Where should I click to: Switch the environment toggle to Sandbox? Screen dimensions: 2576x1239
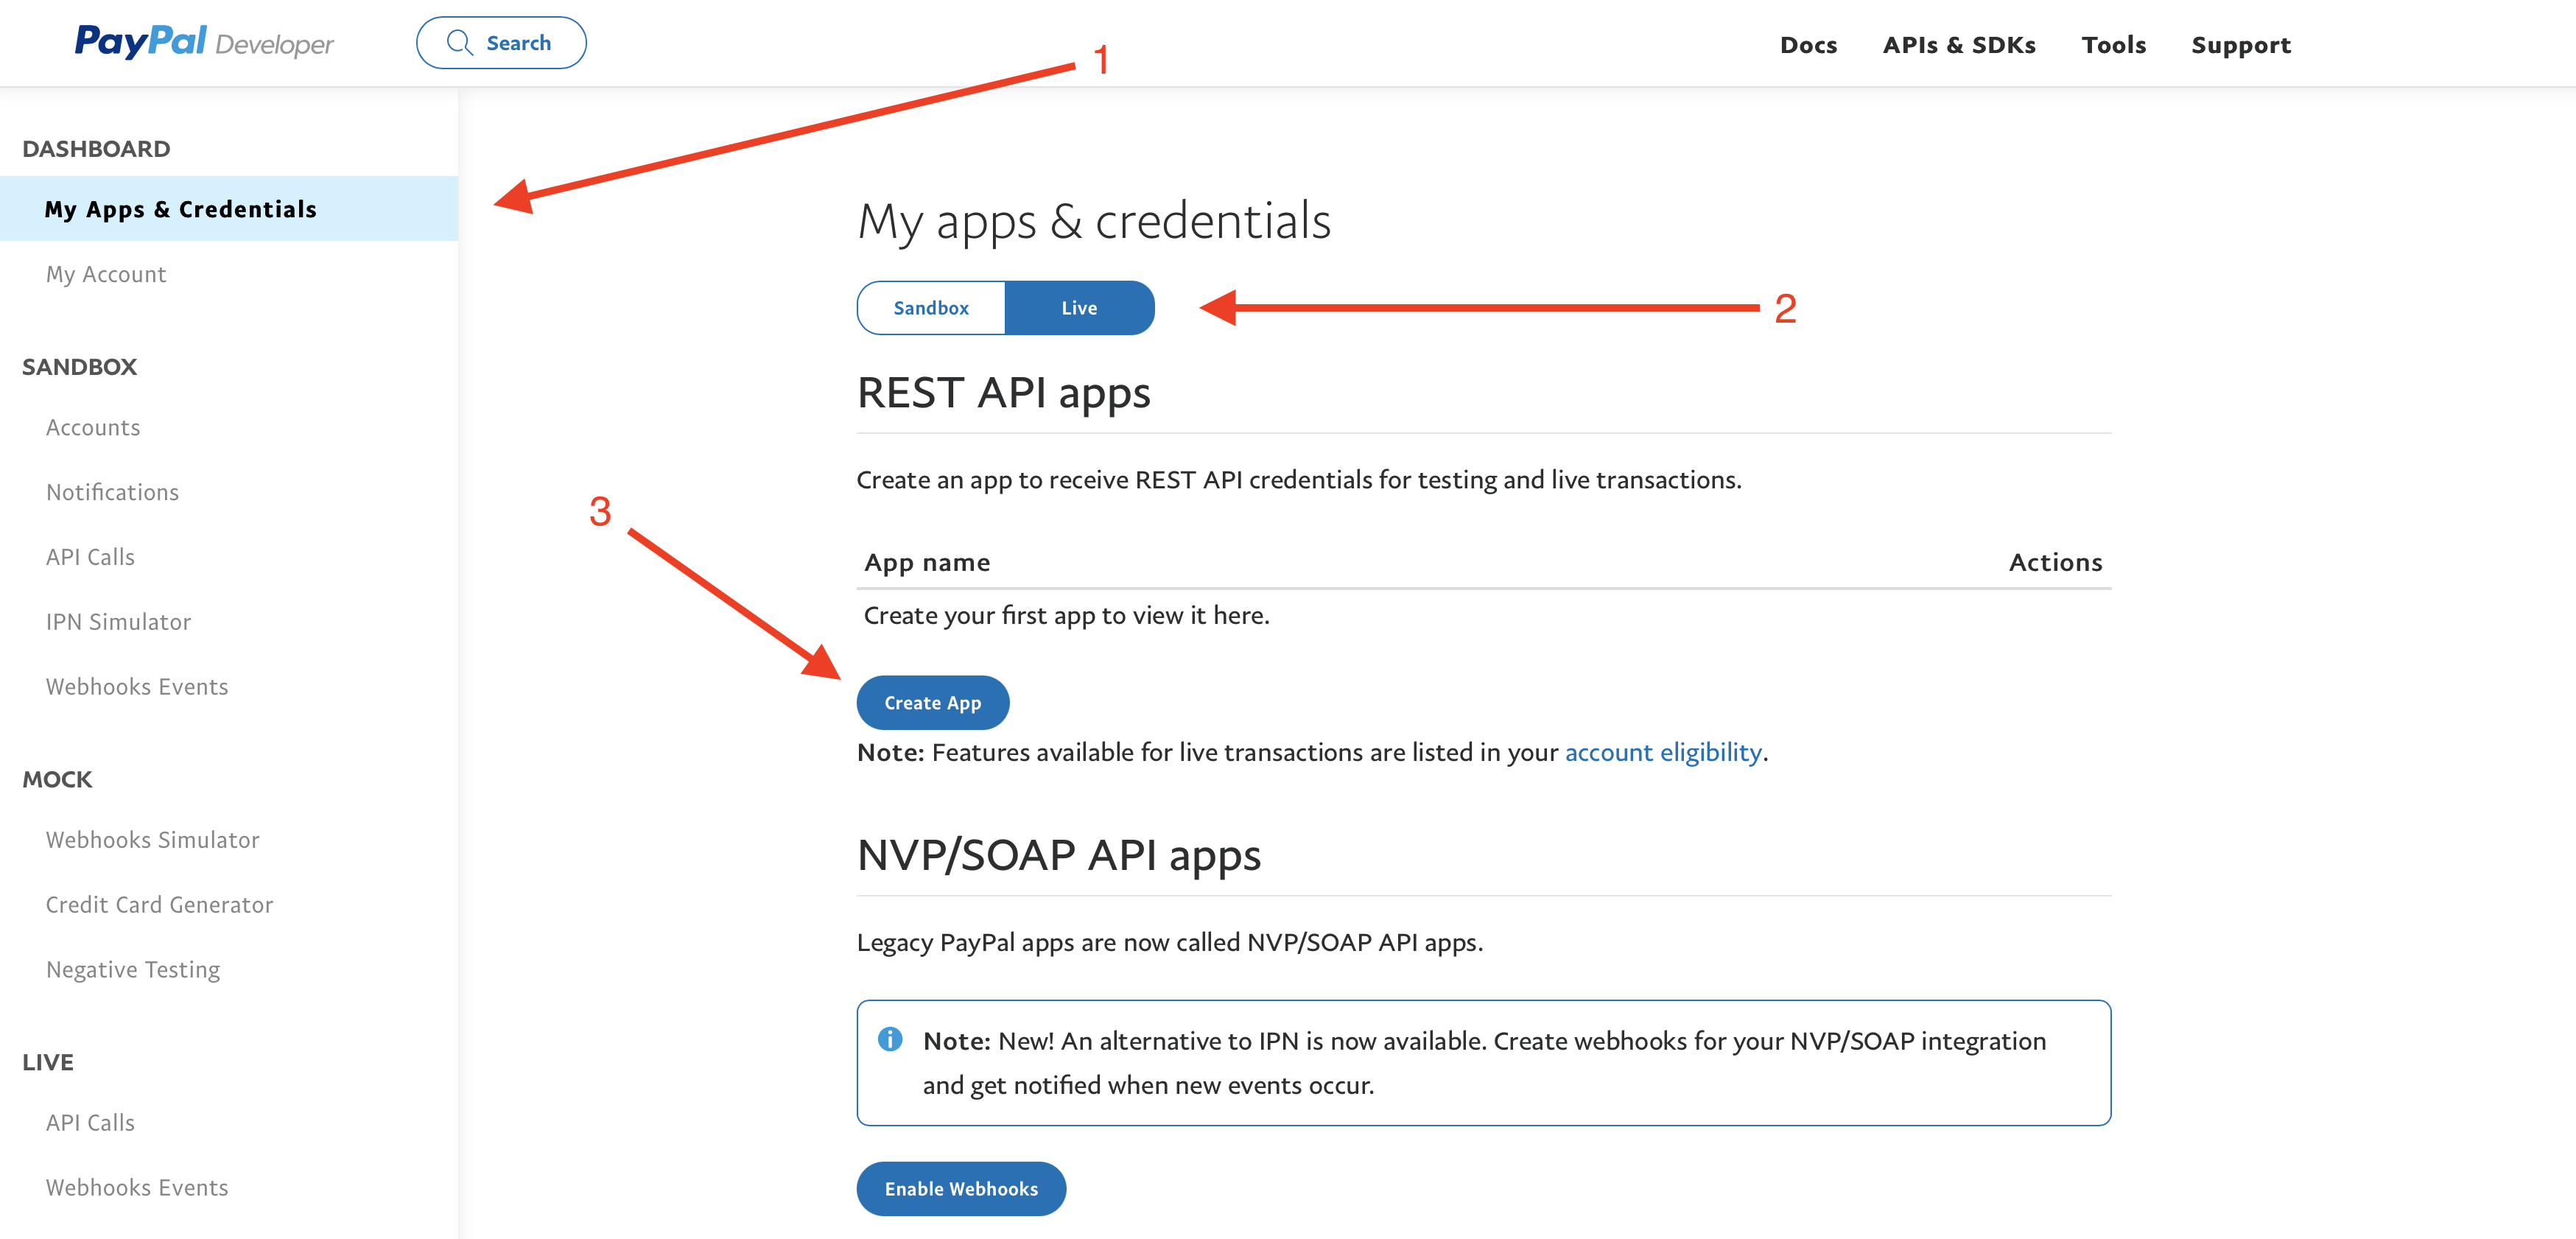click(930, 308)
